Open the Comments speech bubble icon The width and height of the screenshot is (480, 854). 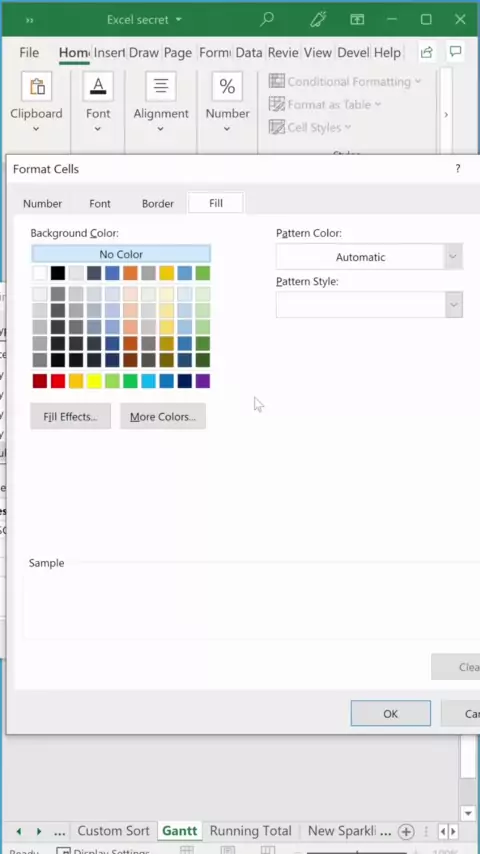[x=455, y=52]
